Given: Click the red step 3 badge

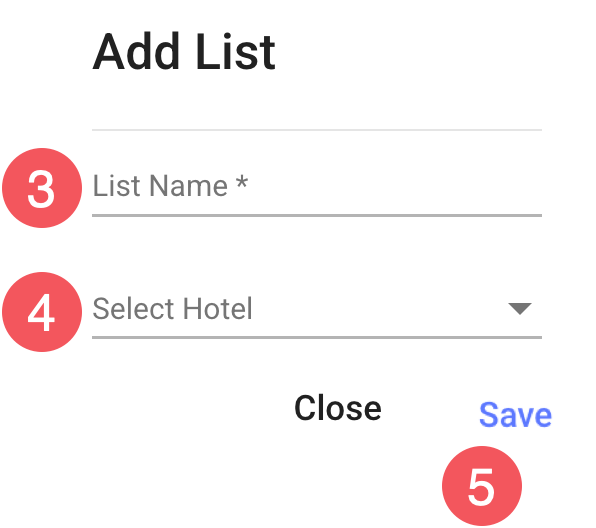Looking at the screenshot, I should 42,188.
